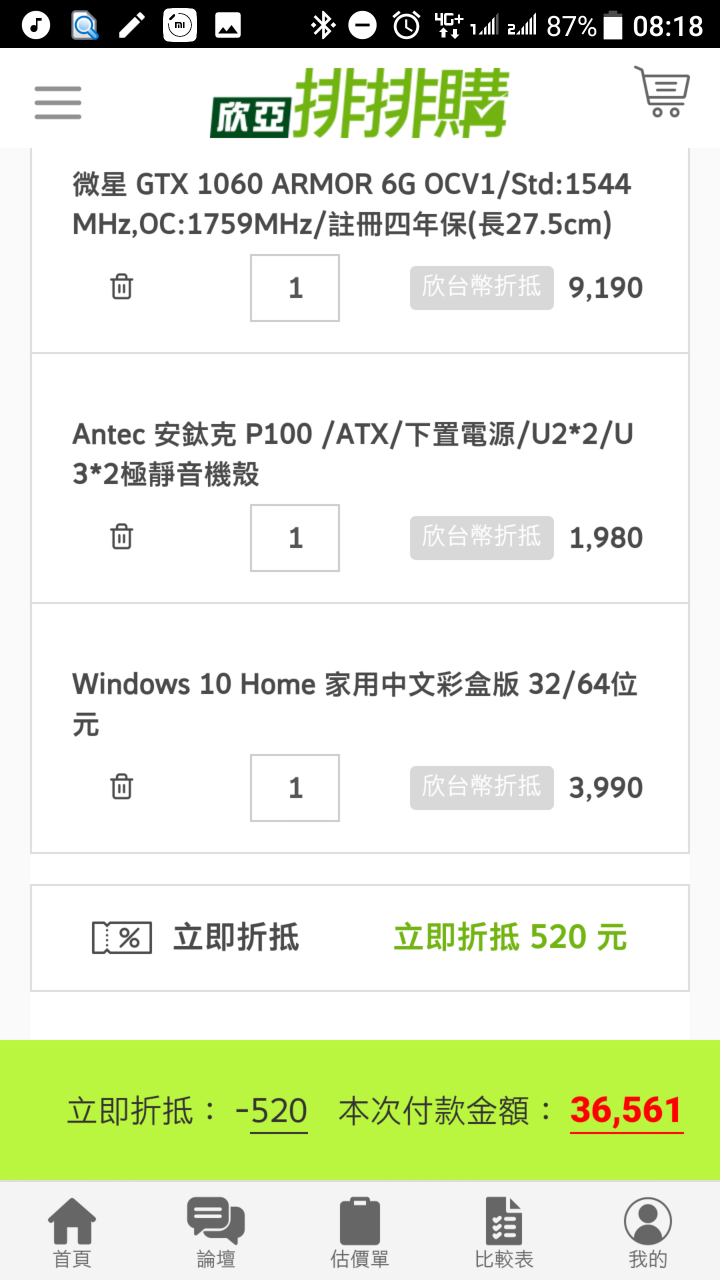Tap the red 36,561 payment total
Viewport: 720px width, 1280px height.
click(x=626, y=1110)
